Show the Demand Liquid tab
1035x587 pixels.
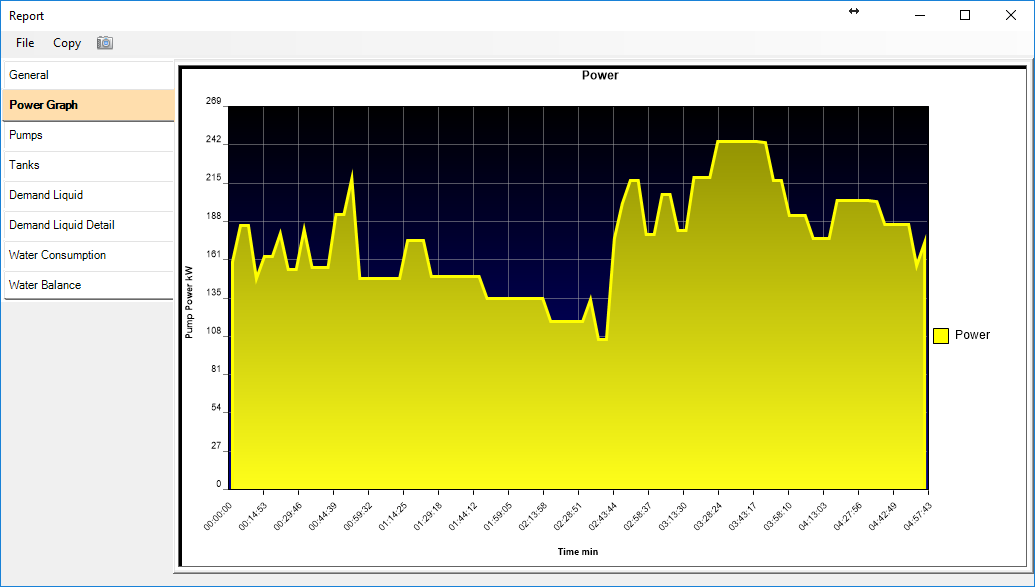pyautogui.click(x=88, y=195)
